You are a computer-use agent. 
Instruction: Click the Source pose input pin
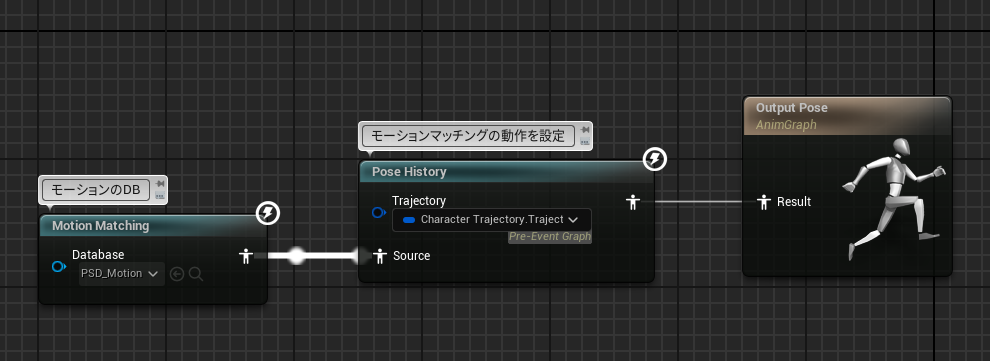click(379, 256)
